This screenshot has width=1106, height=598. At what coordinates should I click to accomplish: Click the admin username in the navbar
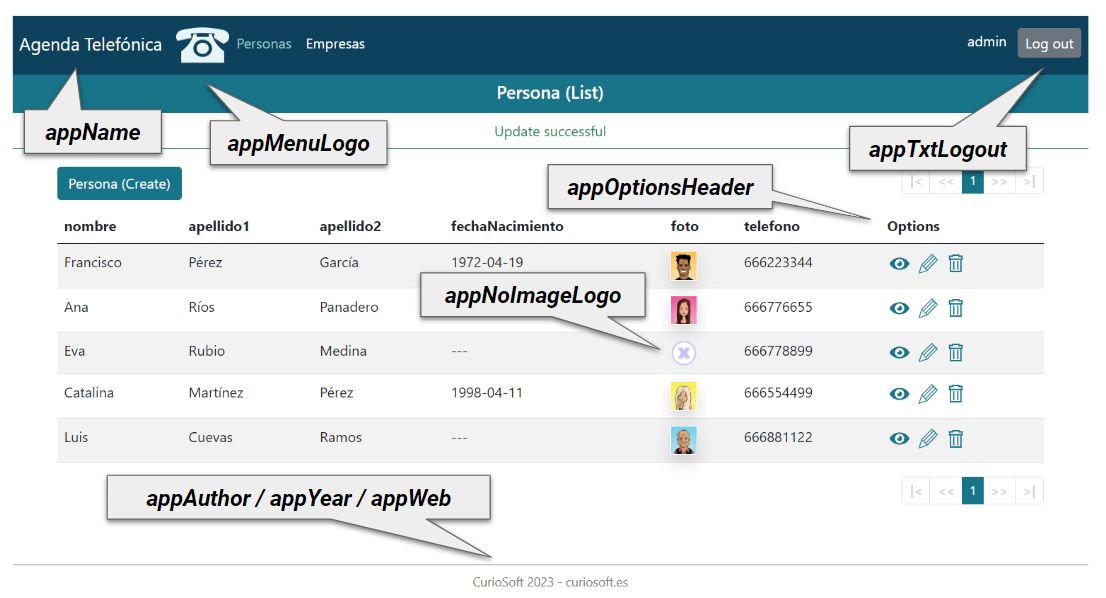(986, 42)
